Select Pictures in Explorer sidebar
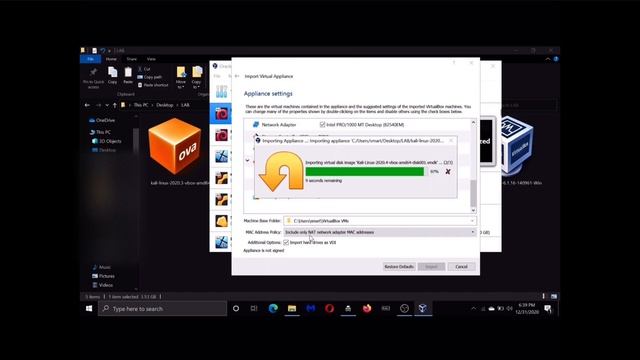This screenshot has height=360, width=640. pyautogui.click(x=103, y=276)
